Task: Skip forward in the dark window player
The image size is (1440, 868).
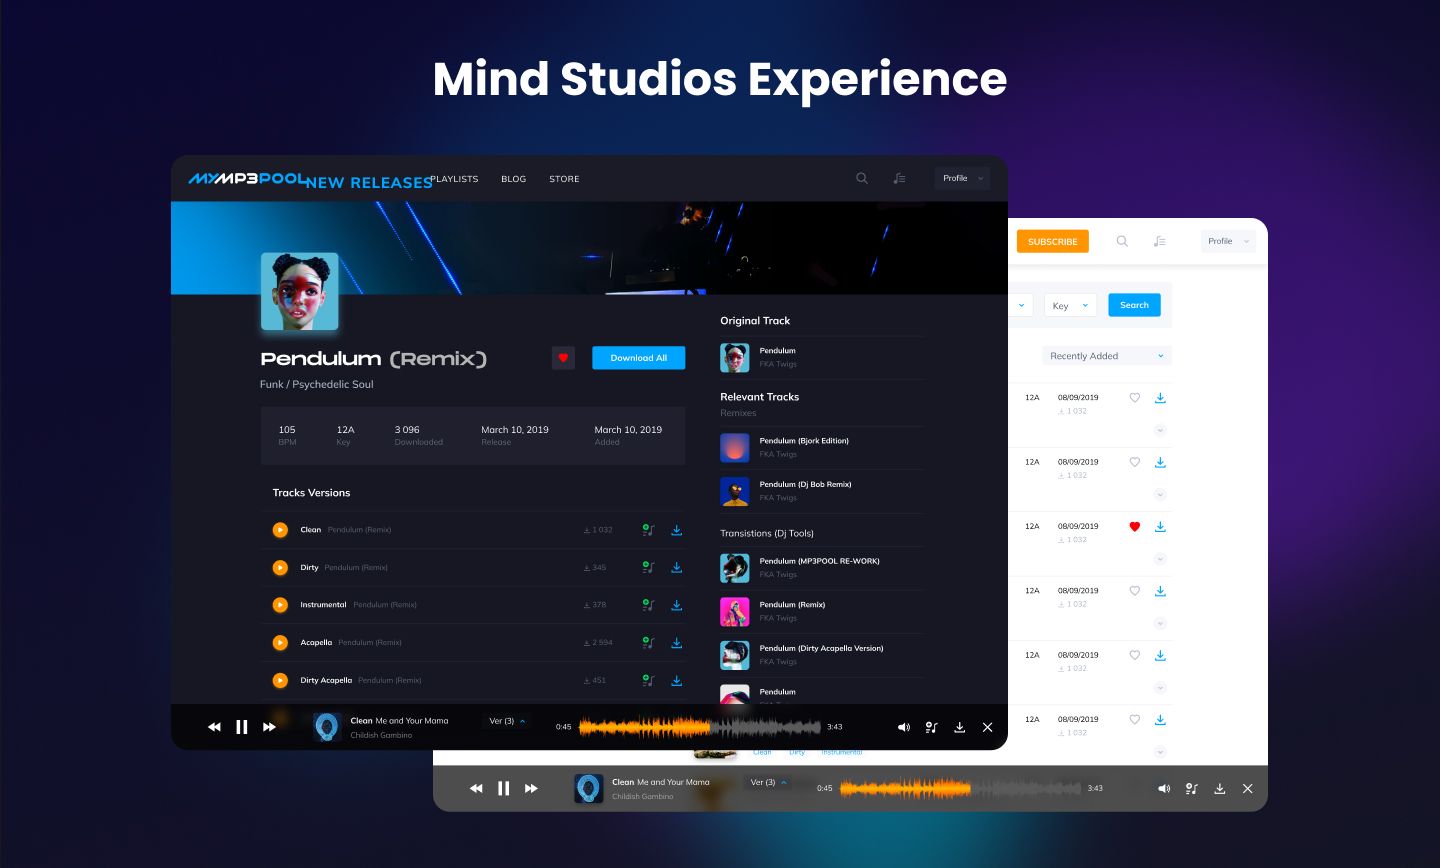Action: tap(269, 727)
